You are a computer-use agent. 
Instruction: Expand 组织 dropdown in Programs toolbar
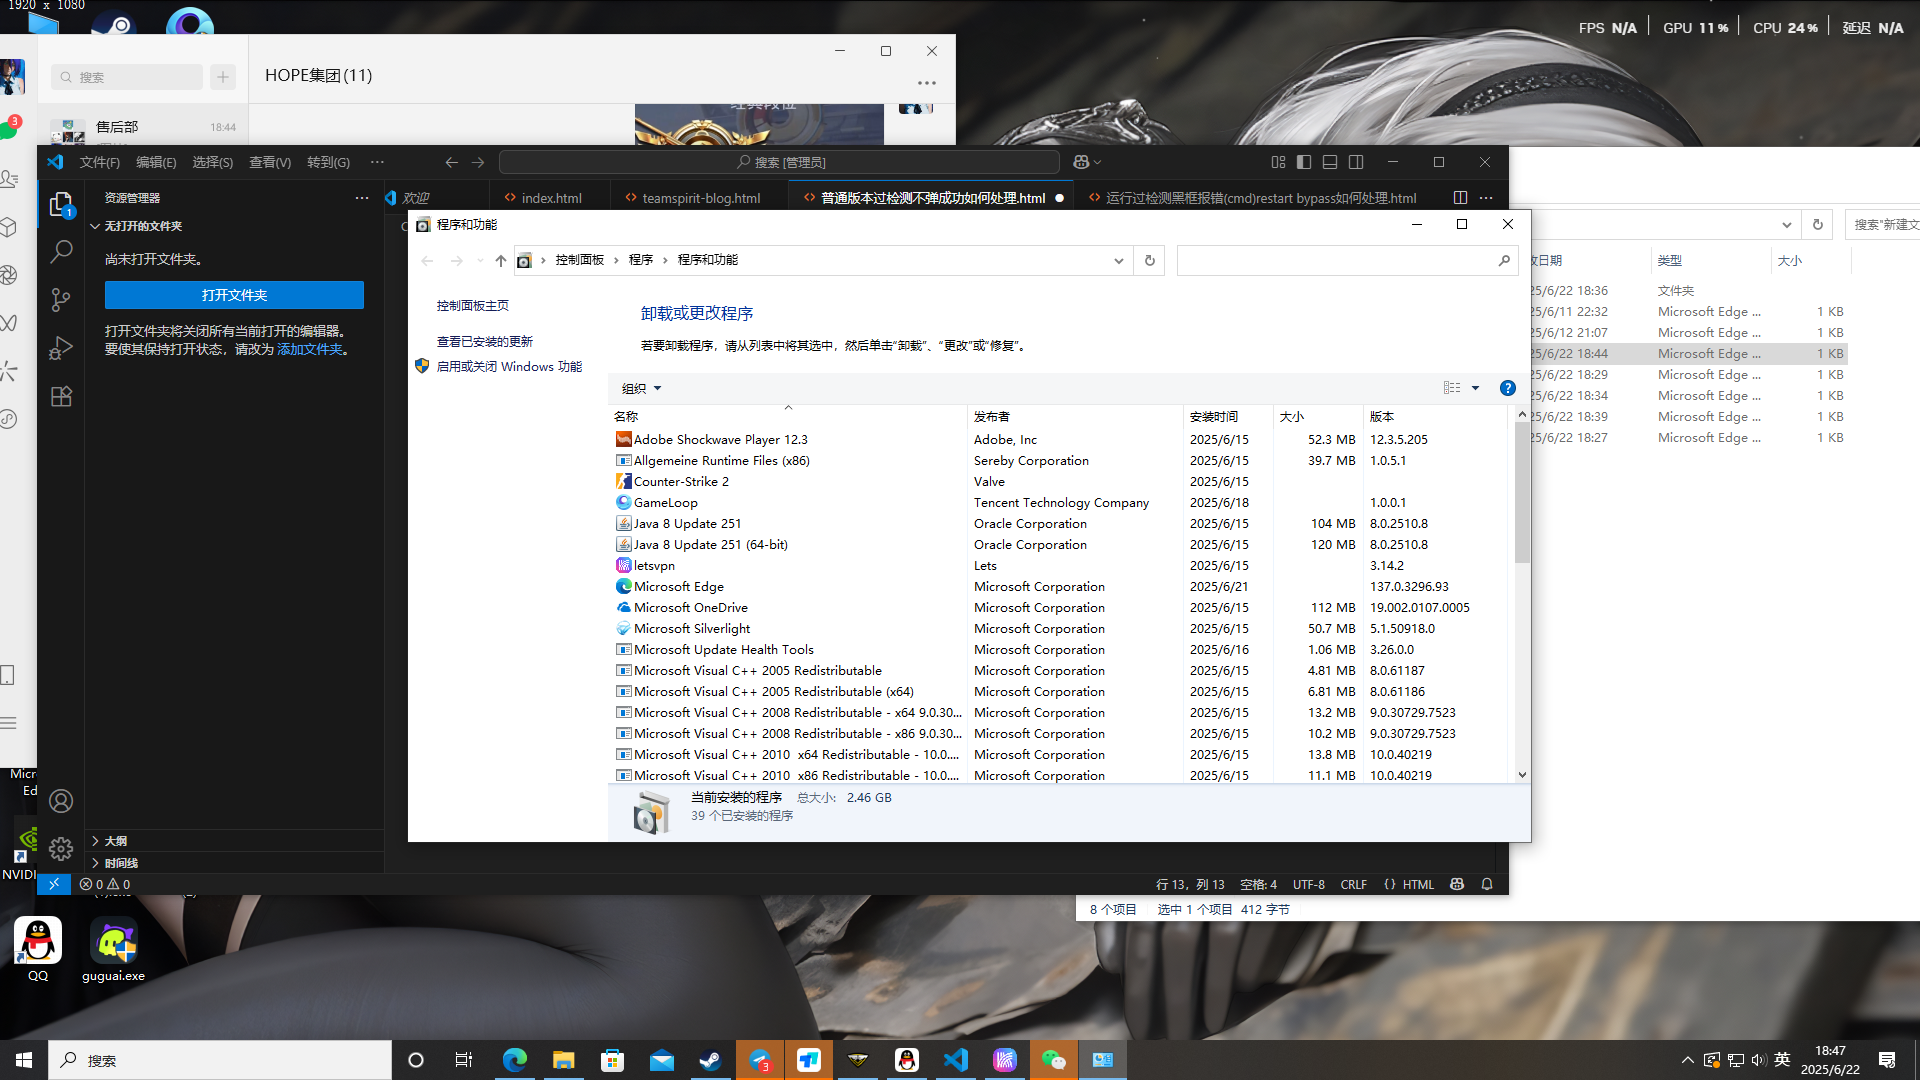[641, 388]
